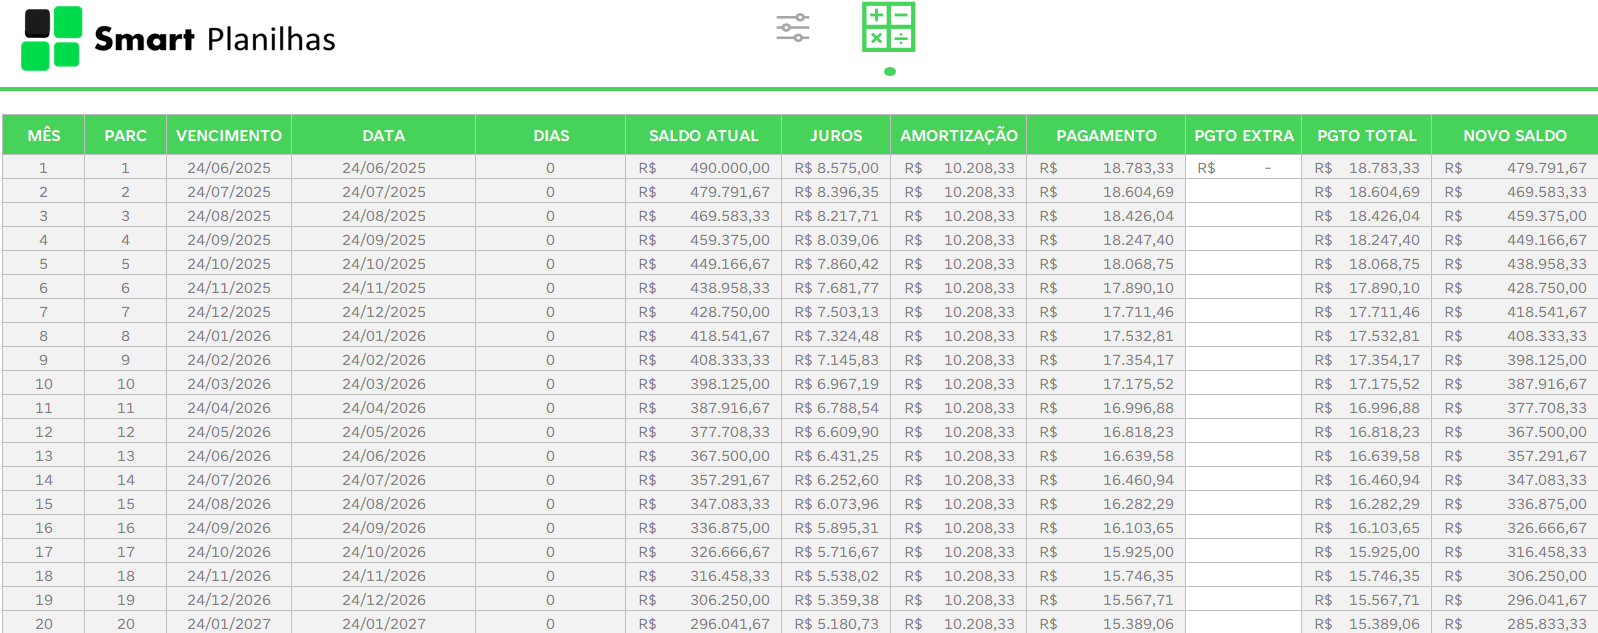Click the green dot below the calculator
The width and height of the screenshot is (1598, 633).
[890, 71]
